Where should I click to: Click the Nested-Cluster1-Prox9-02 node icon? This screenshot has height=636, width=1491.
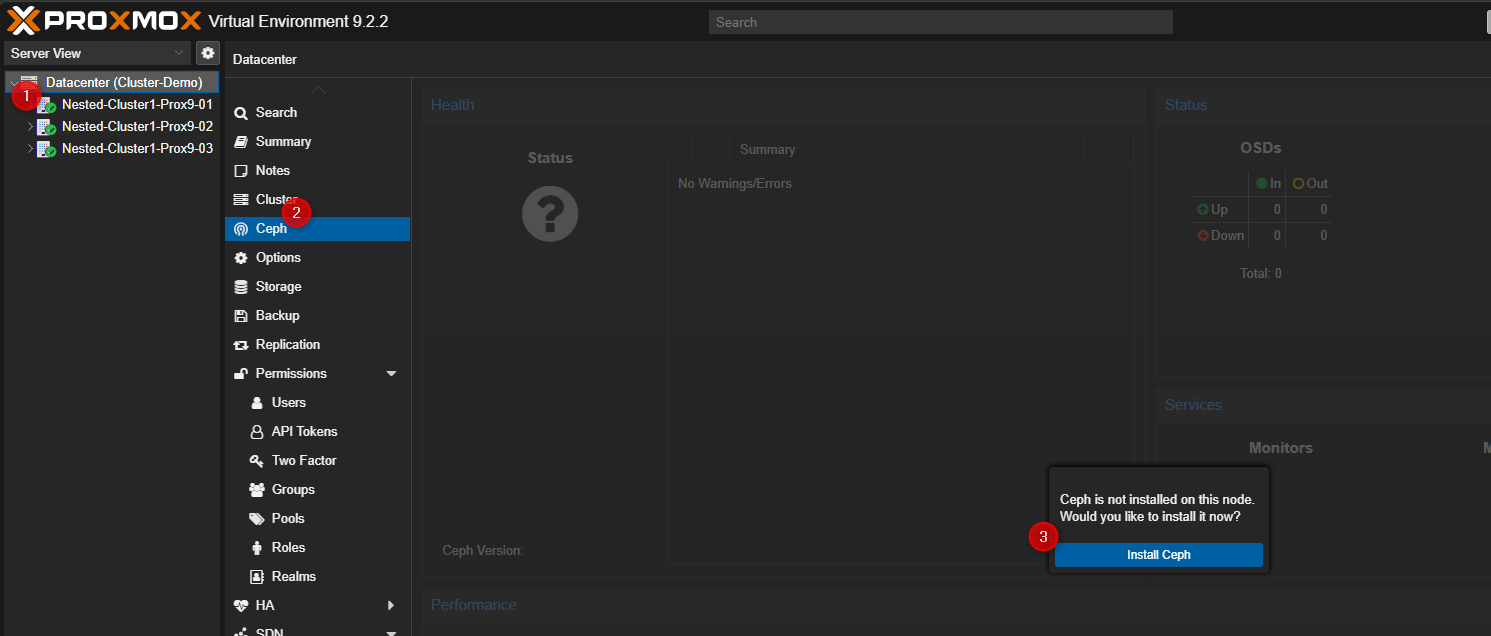[x=46, y=127]
